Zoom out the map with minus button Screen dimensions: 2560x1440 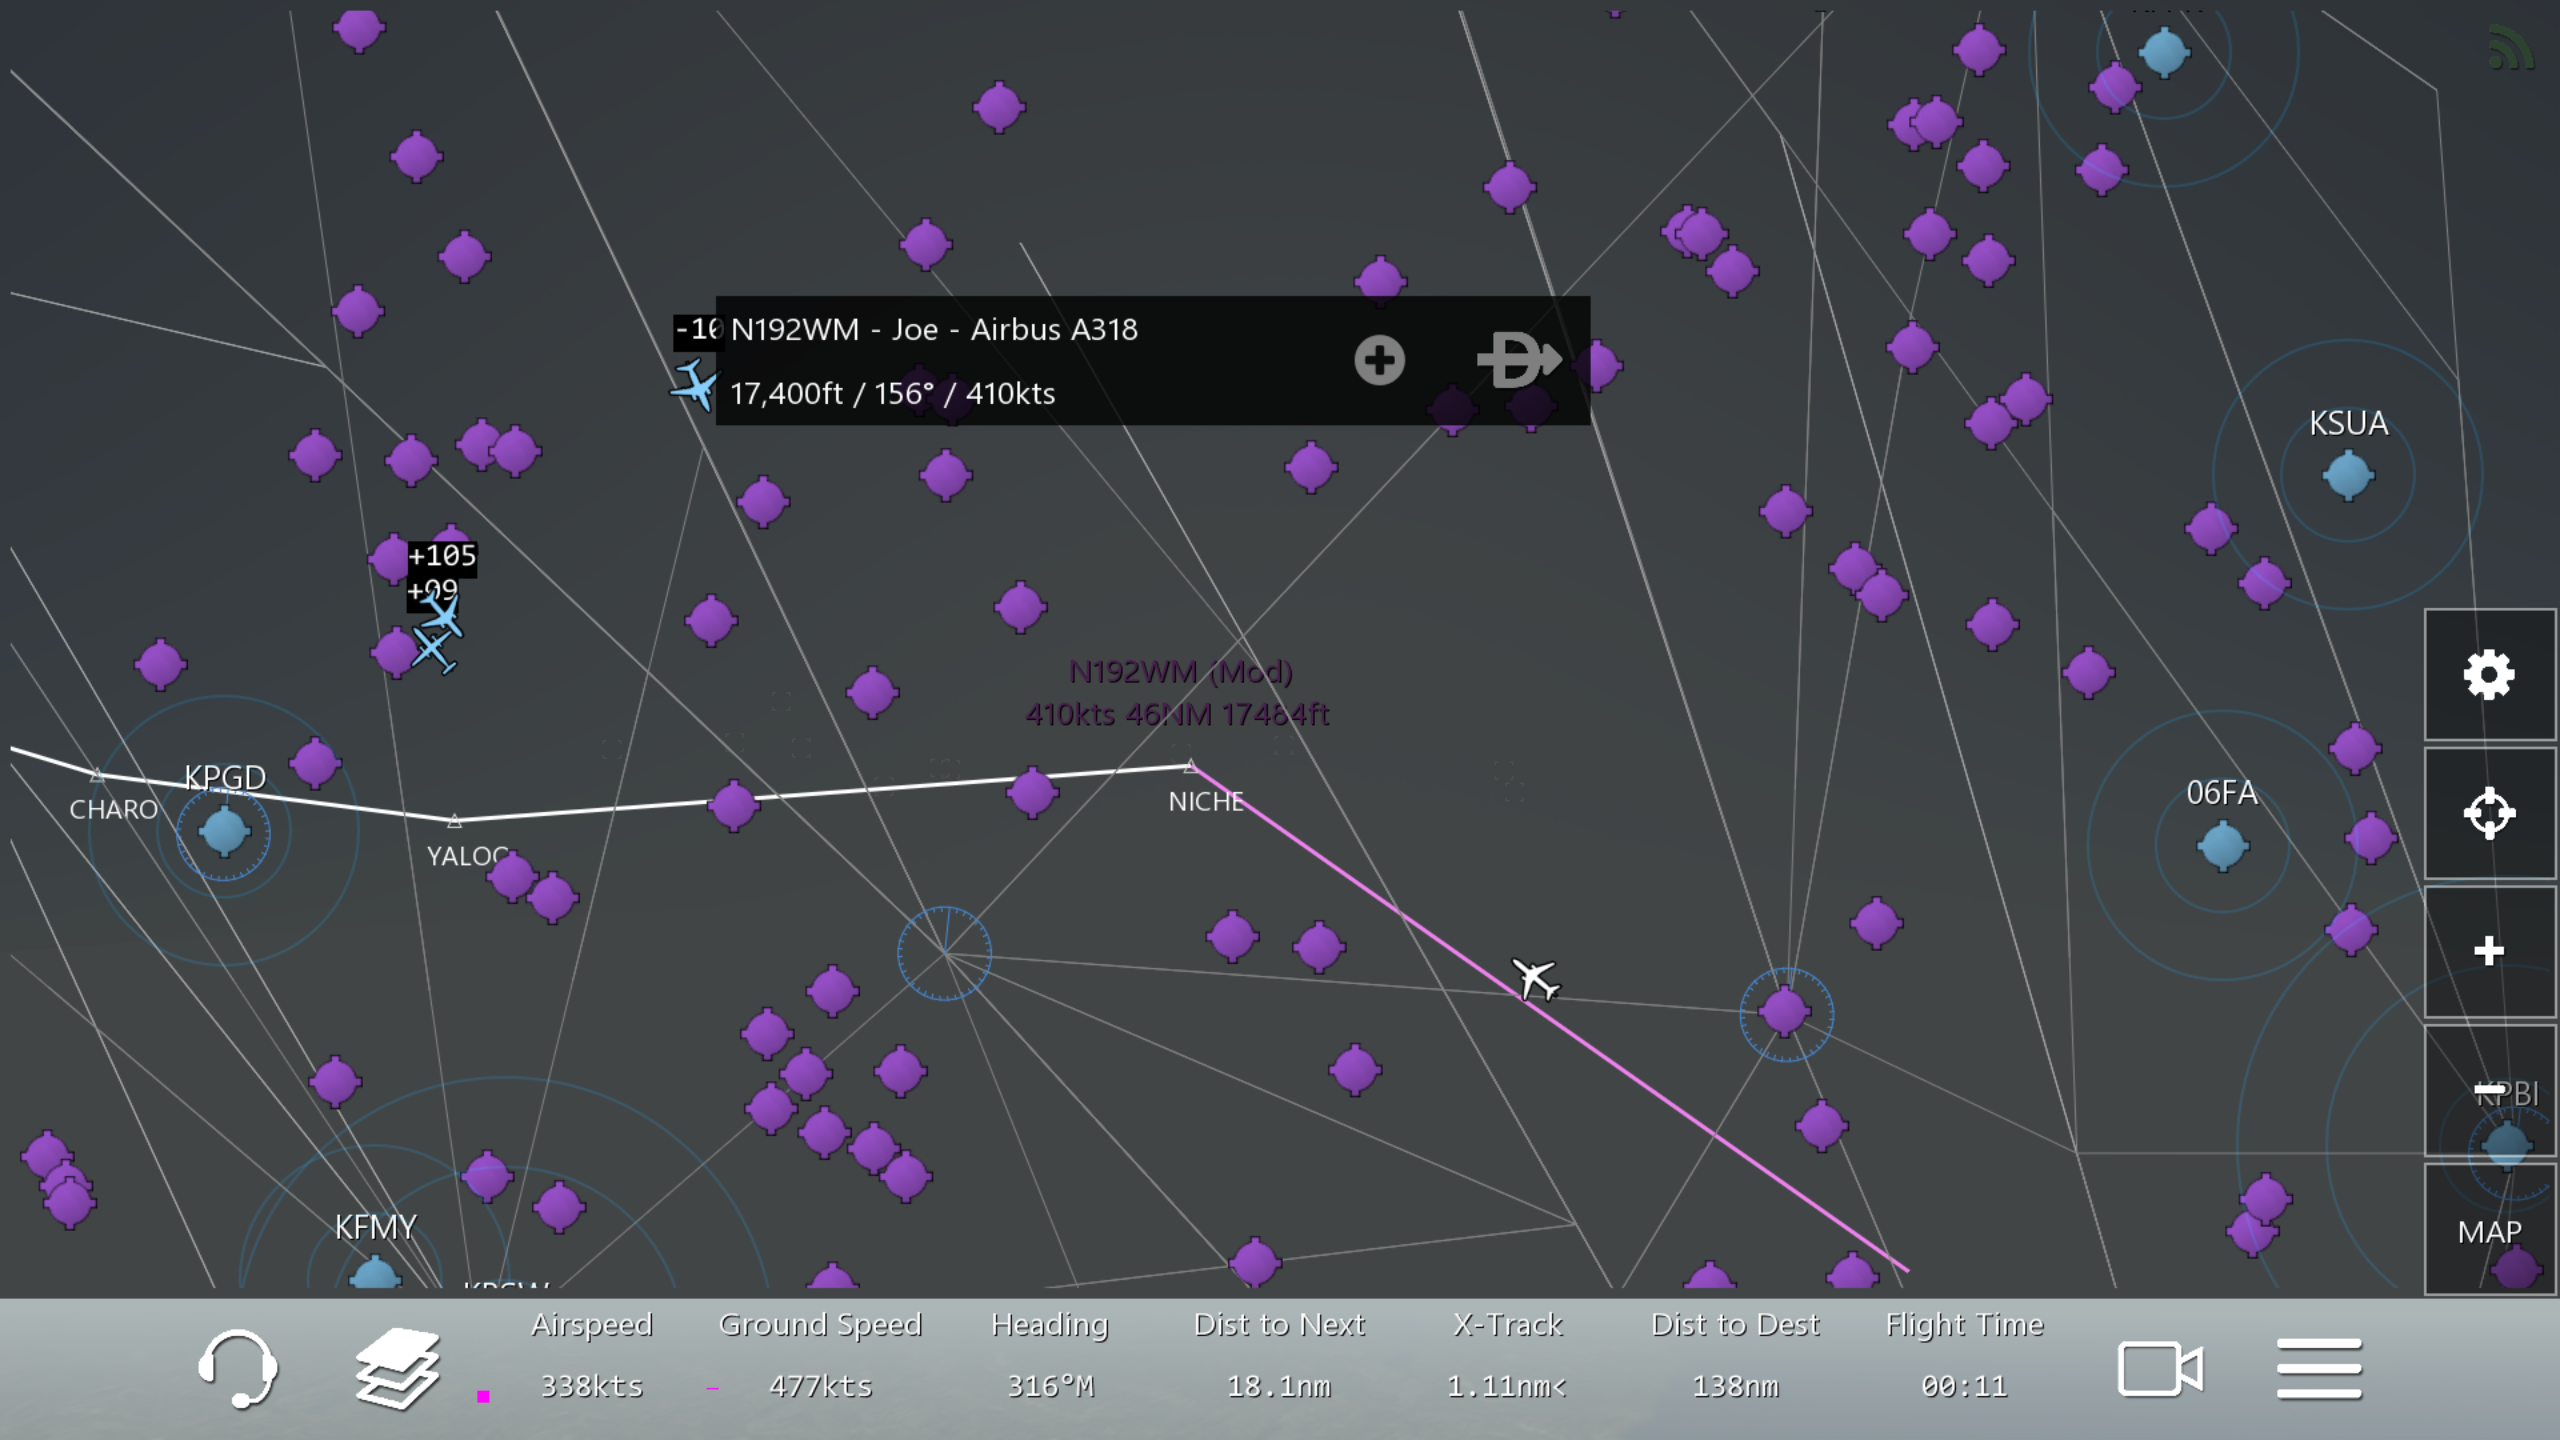click(2488, 1090)
